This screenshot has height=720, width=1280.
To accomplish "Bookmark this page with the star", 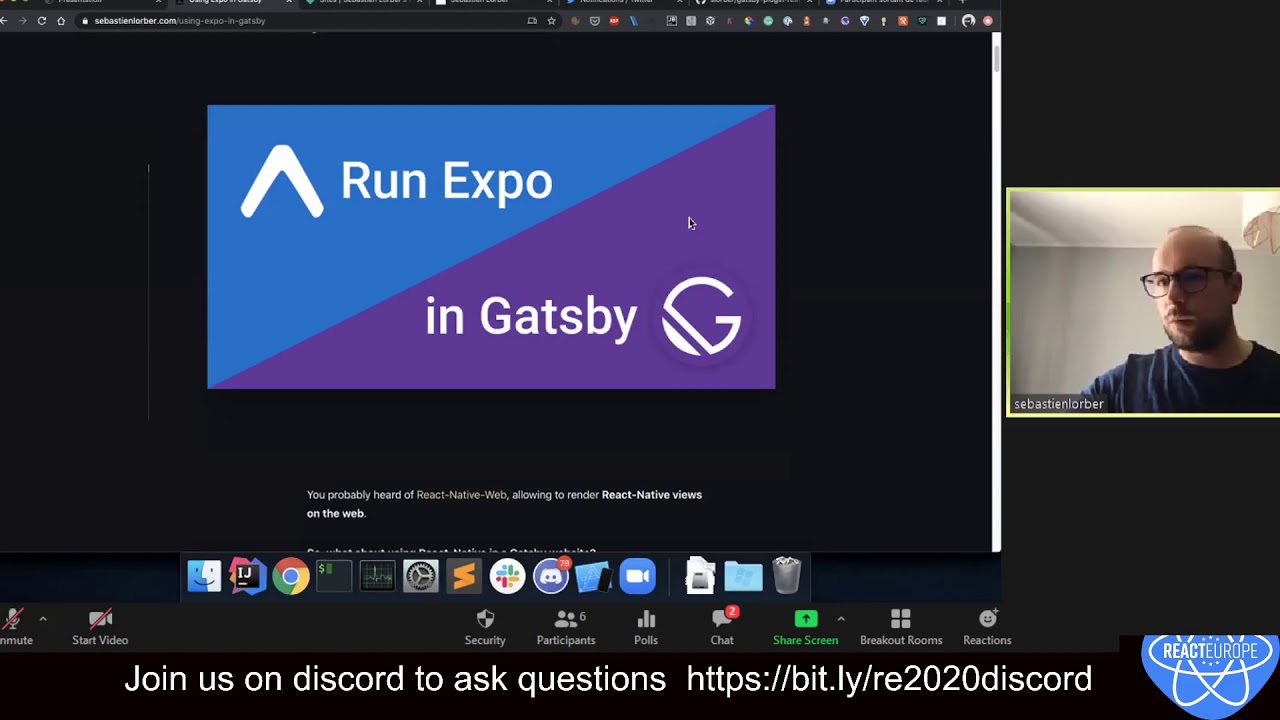I will 551,21.
